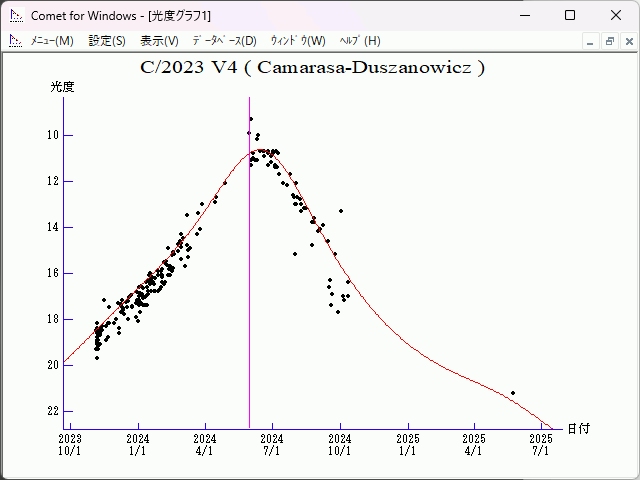Restore down the inner graph child window
The image size is (640, 480).
(609, 41)
